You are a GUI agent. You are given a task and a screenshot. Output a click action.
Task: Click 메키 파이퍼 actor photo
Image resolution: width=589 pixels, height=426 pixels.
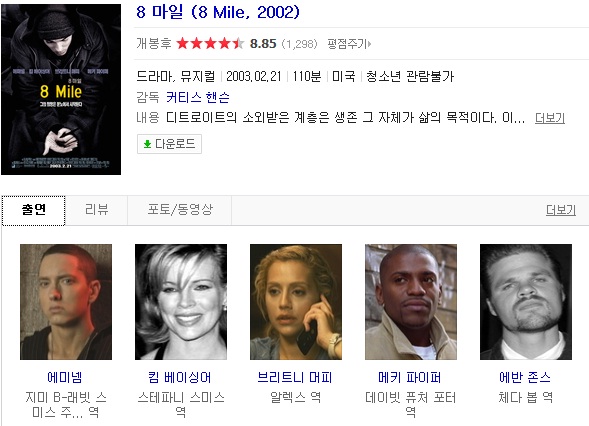point(411,302)
